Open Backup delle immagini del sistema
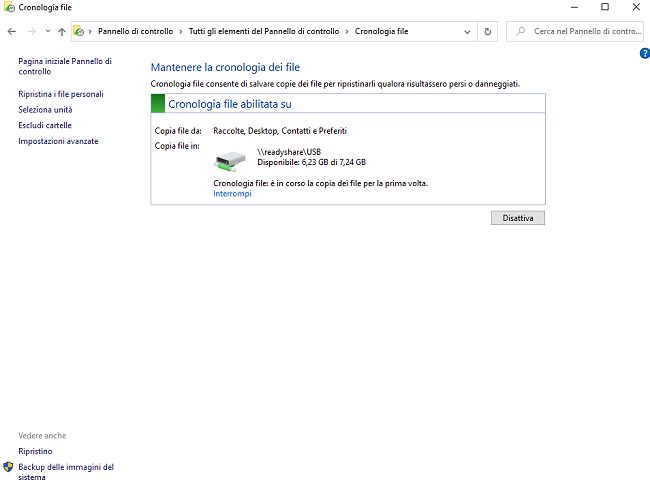 point(66,472)
